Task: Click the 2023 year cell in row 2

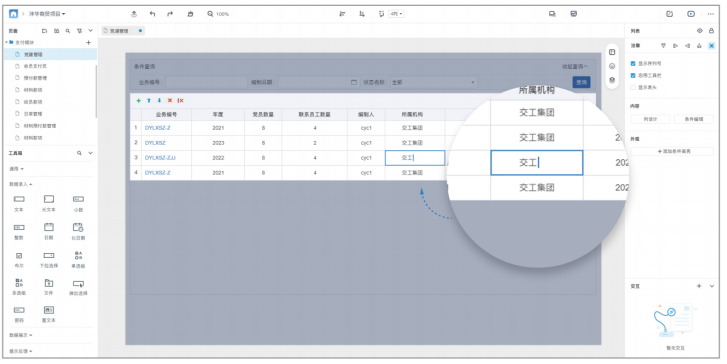Action: 218,143
